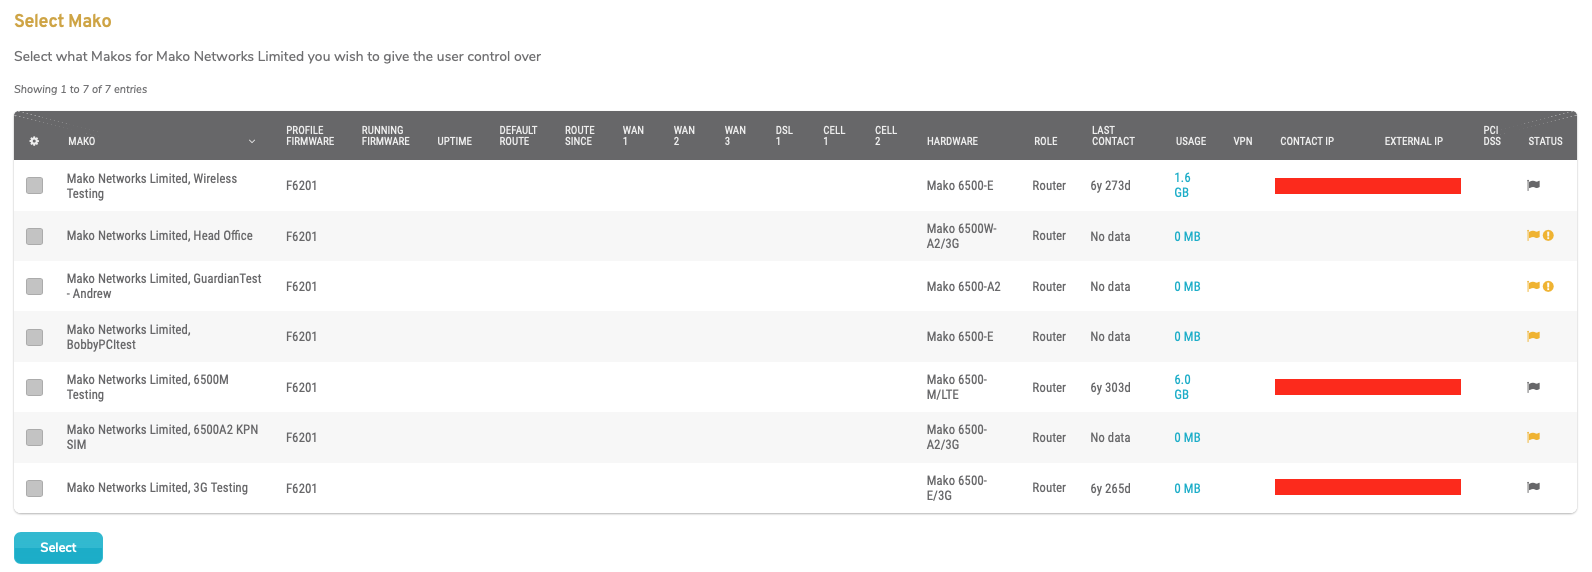Click warning alert icon in GuardianTest - Andrew row

[x=1548, y=286]
